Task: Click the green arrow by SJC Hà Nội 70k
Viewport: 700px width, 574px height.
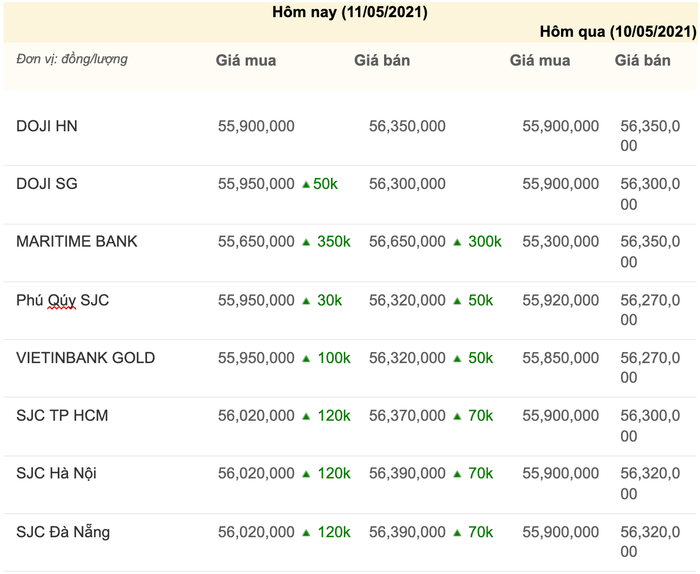Action: click(457, 474)
